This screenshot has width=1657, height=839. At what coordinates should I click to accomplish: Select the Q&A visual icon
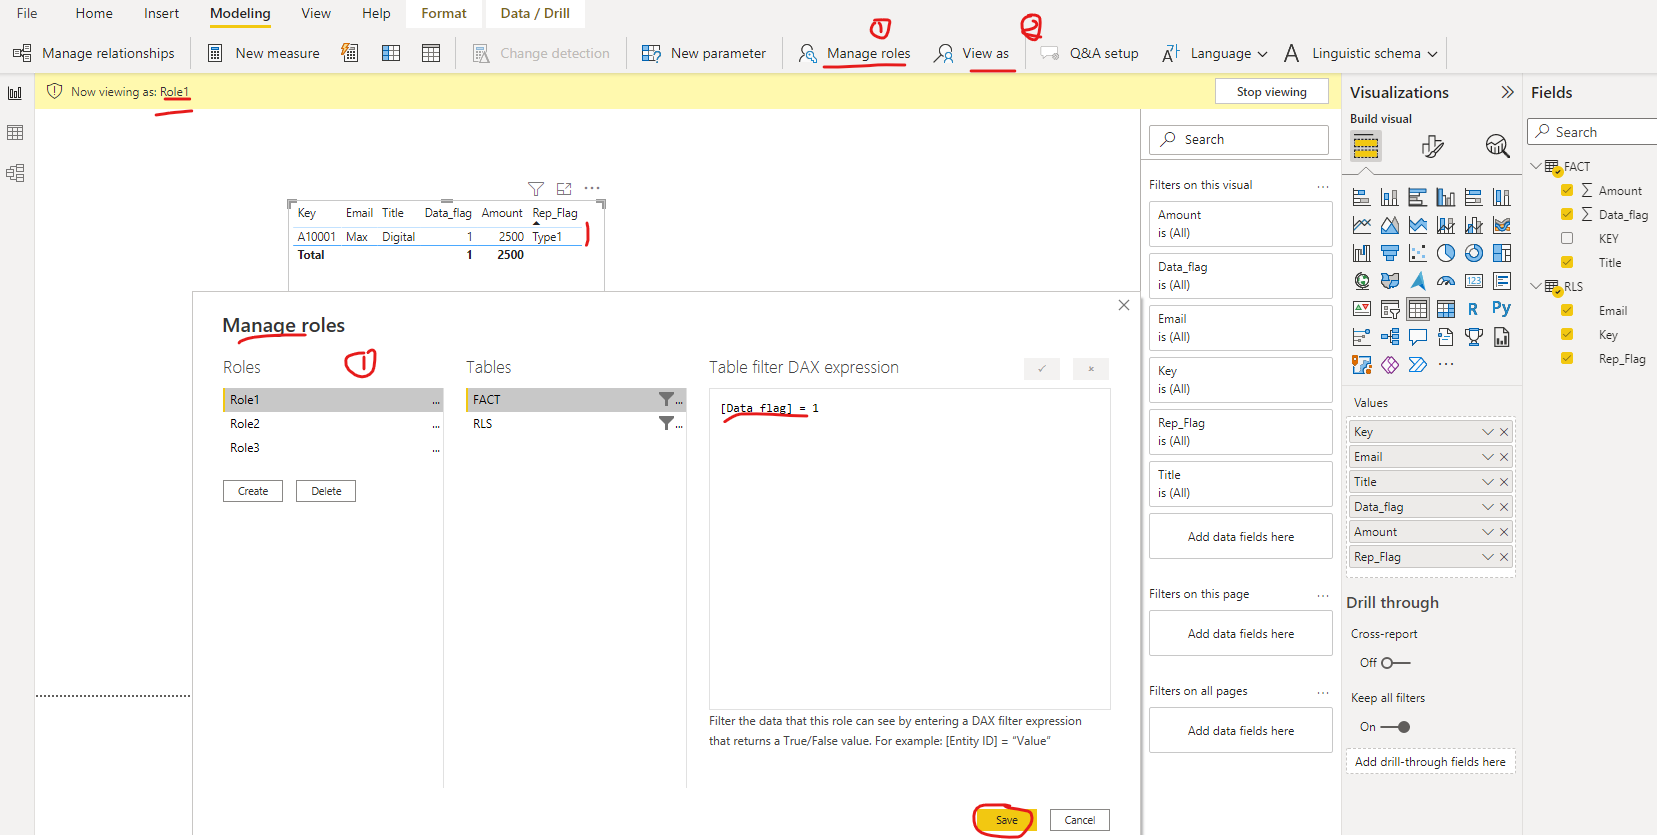point(1417,337)
